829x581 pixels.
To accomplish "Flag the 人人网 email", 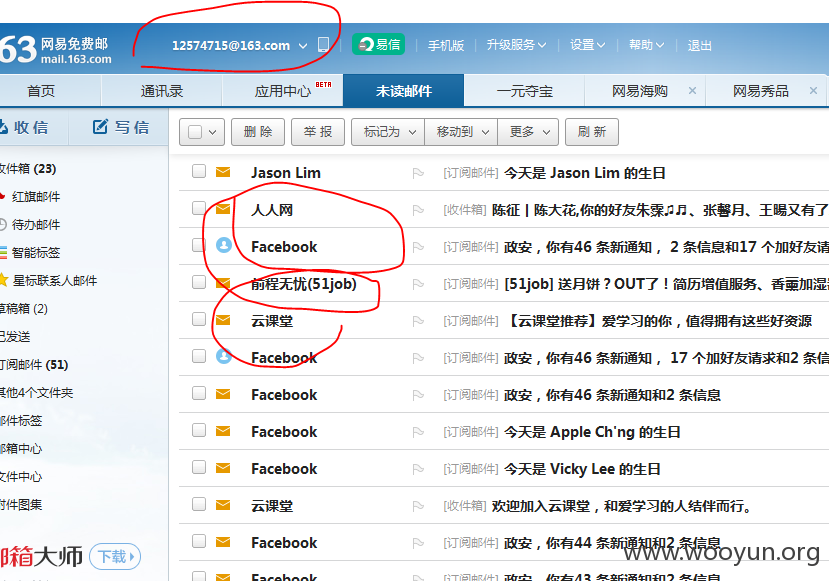I will 418,210.
